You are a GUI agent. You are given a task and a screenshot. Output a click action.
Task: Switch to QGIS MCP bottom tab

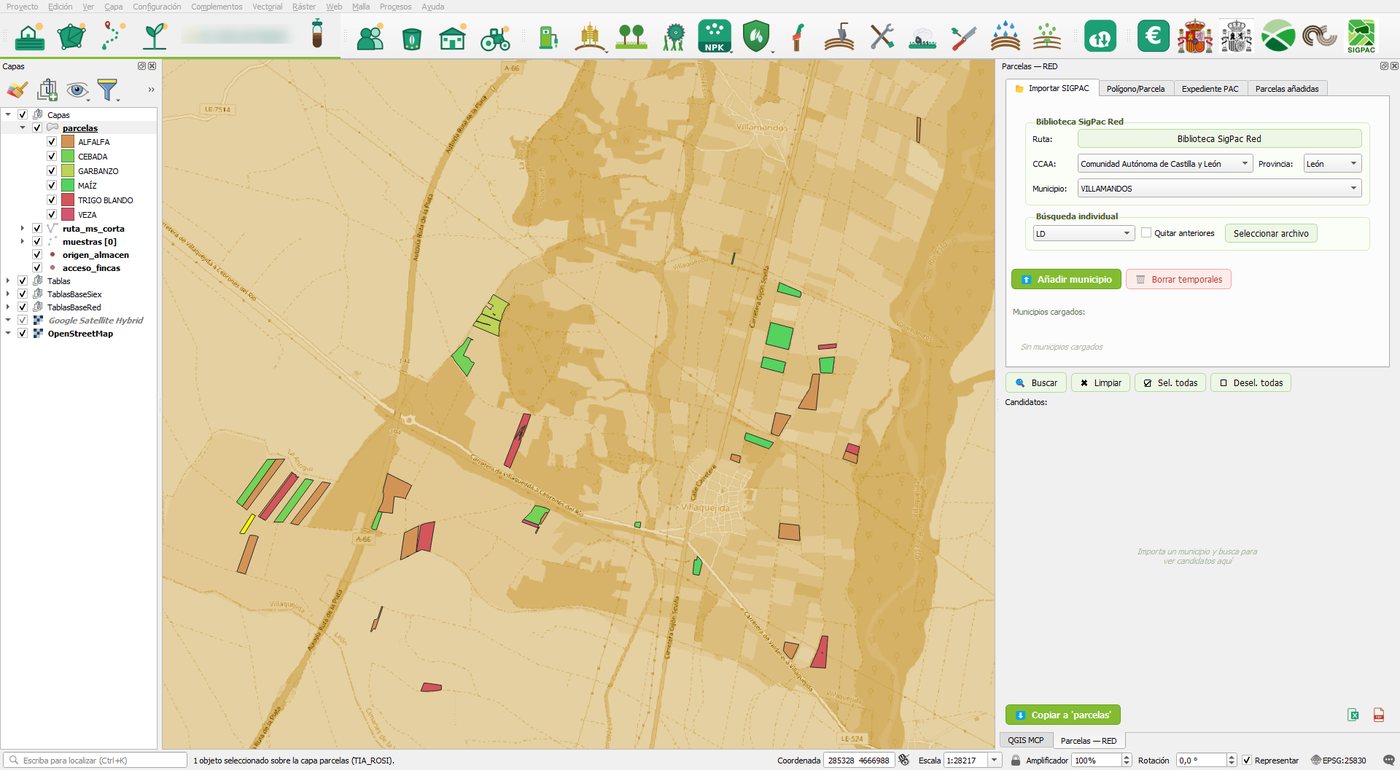coord(1025,740)
